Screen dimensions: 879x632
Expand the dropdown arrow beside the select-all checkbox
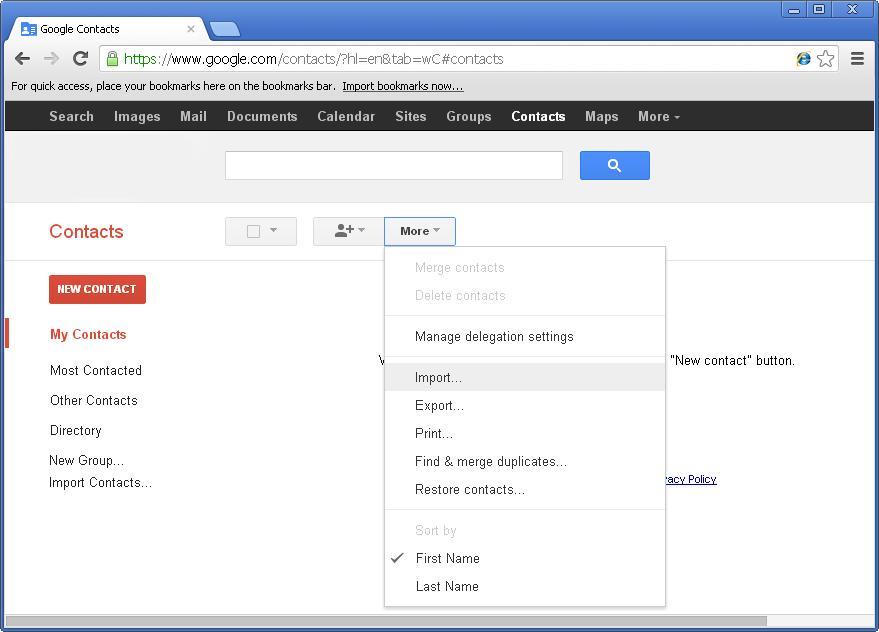pyautogui.click(x=275, y=230)
